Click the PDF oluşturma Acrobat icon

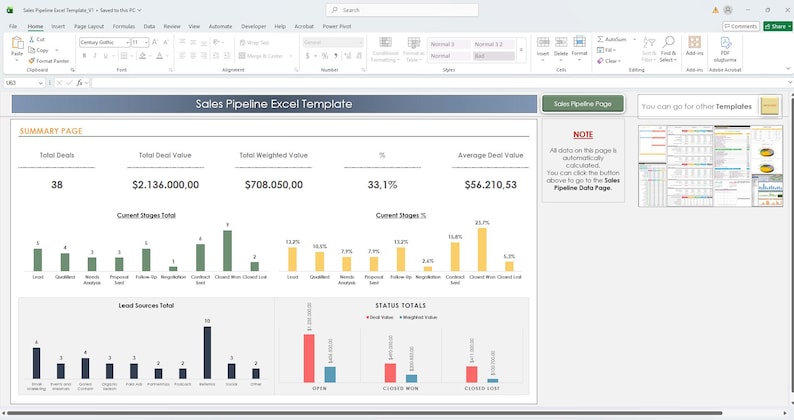coord(726,43)
